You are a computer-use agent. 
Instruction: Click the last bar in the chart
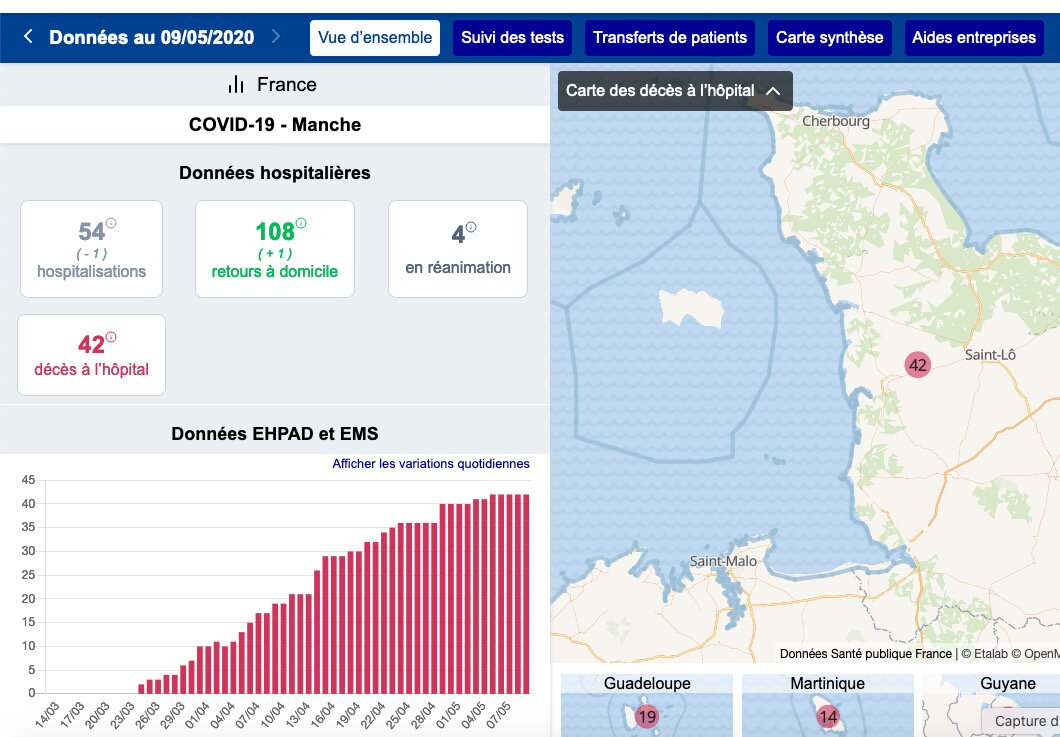click(526, 594)
